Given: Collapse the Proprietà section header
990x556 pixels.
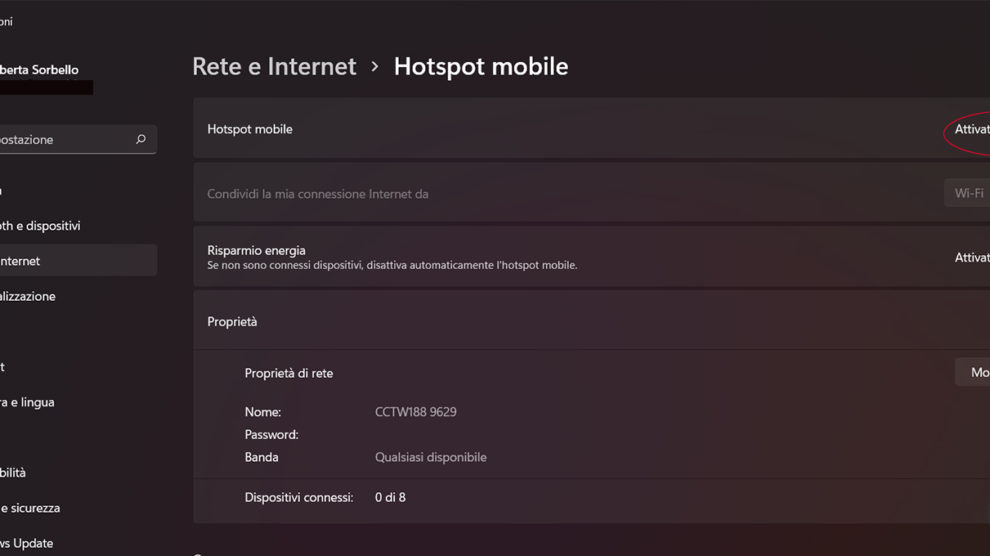Looking at the screenshot, I should tap(590, 322).
